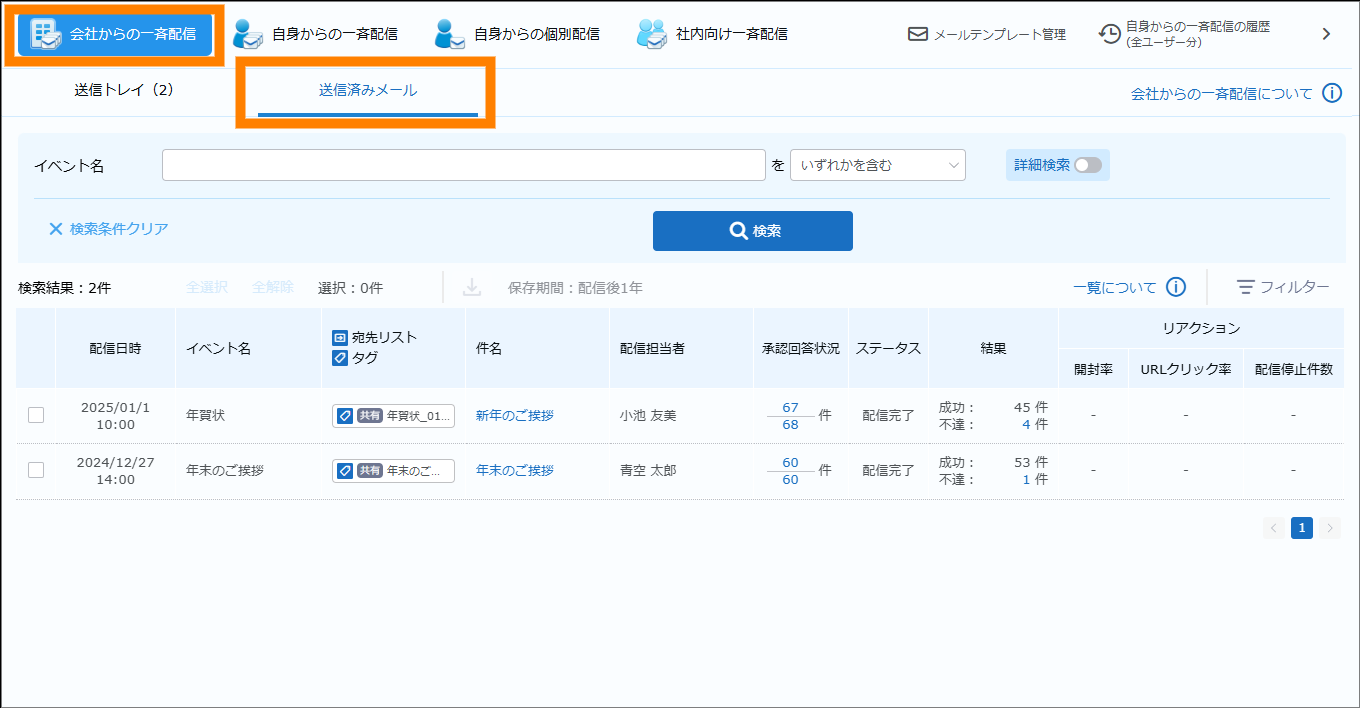The height and width of the screenshot is (708, 1360).
Task: Click info icon next to 一覧について
Action: [1176, 287]
